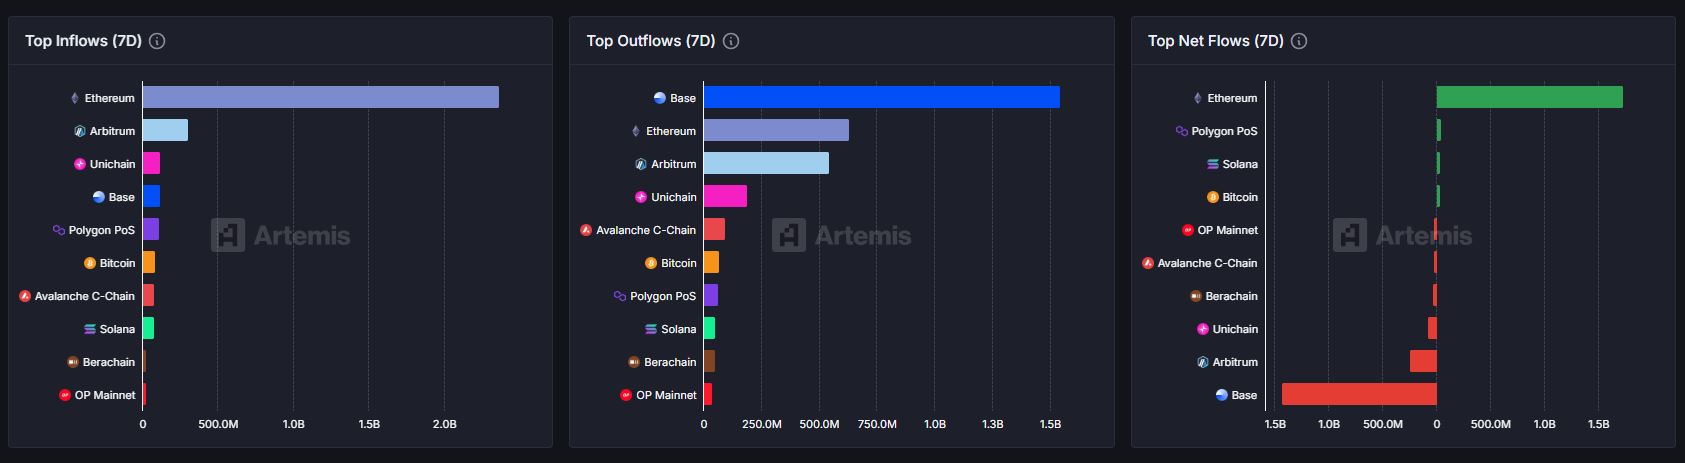The height and width of the screenshot is (463, 1685).
Task: Click the OP Mainnet label in Top Net Flows
Action: click(x=1228, y=230)
